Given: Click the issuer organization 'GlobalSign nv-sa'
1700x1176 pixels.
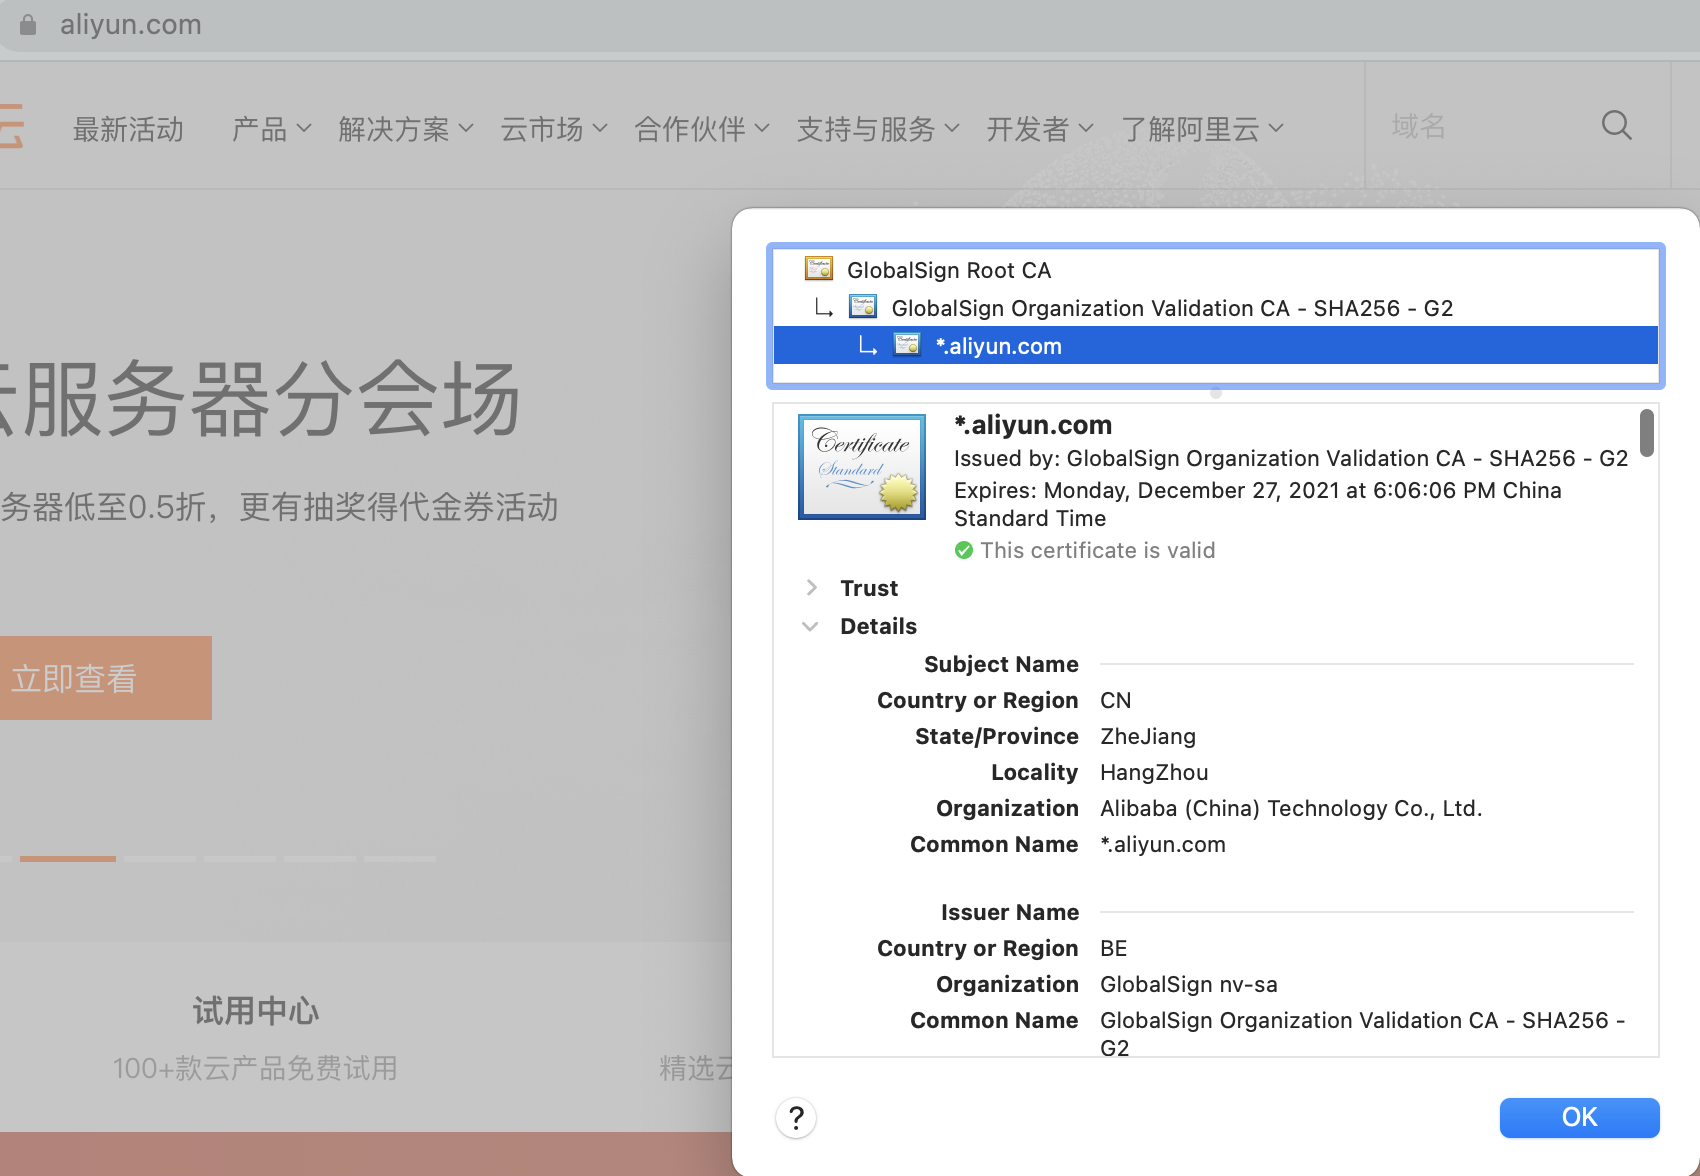Looking at the screenshot, I should [1189, 984].
